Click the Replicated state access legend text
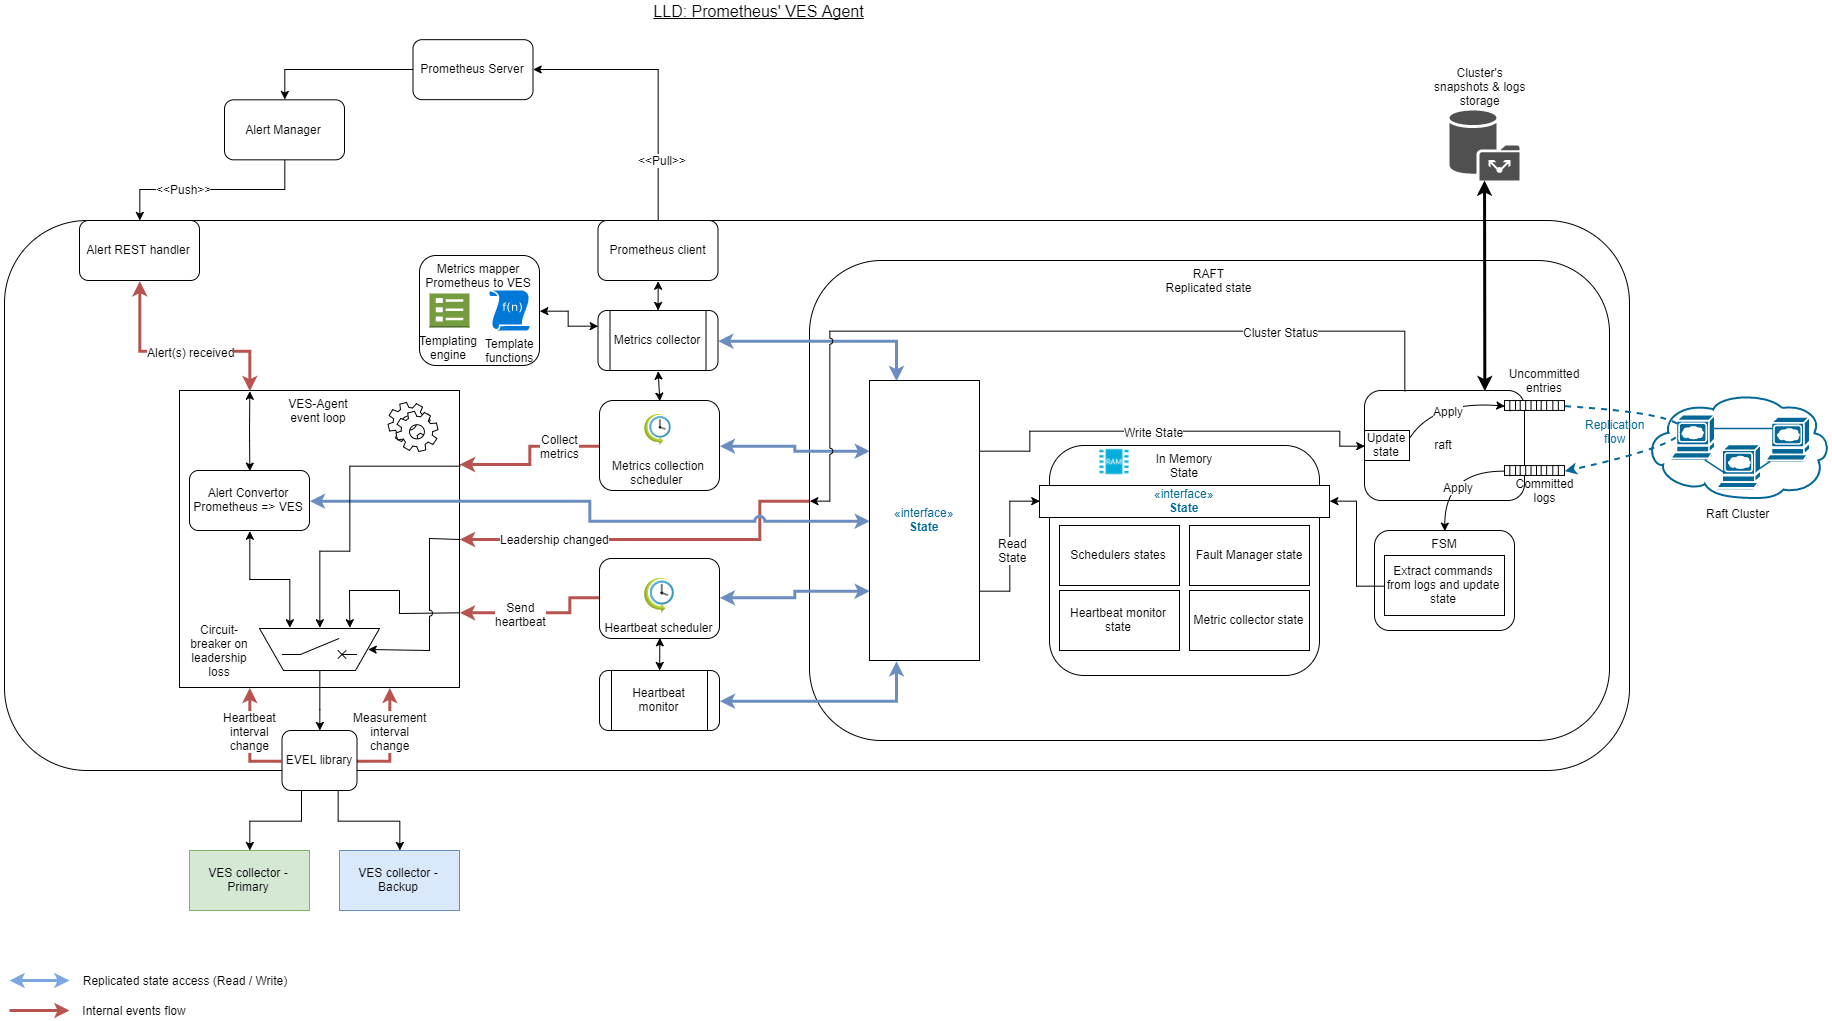 tap(185, 981)
